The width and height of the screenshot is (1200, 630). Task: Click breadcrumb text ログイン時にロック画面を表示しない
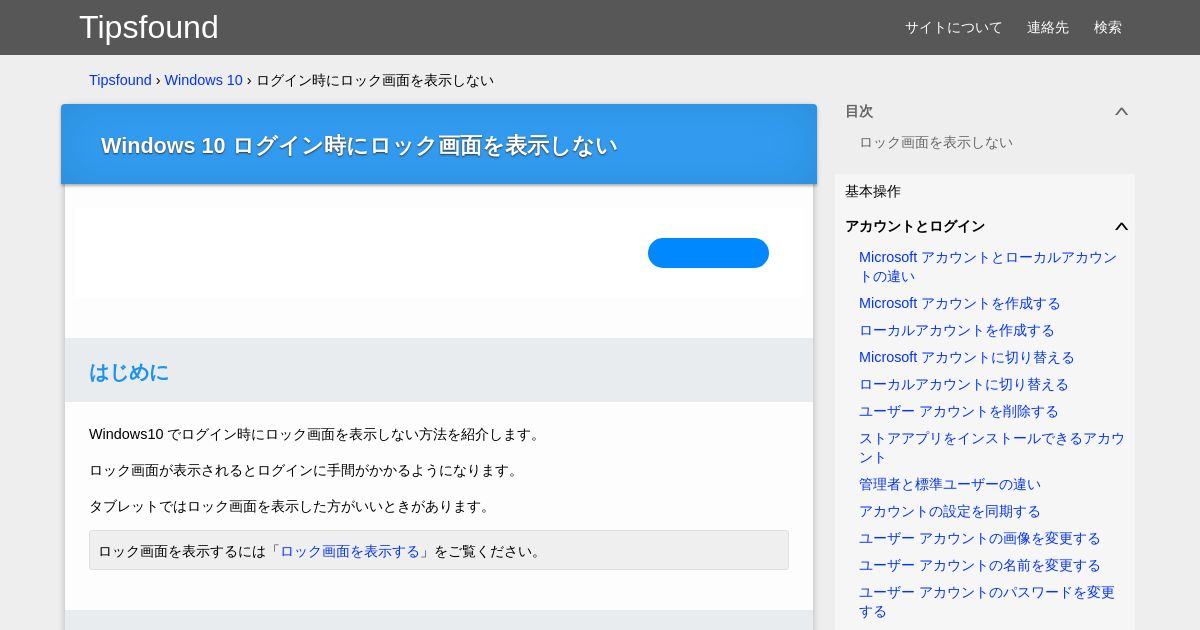[375, 80]
